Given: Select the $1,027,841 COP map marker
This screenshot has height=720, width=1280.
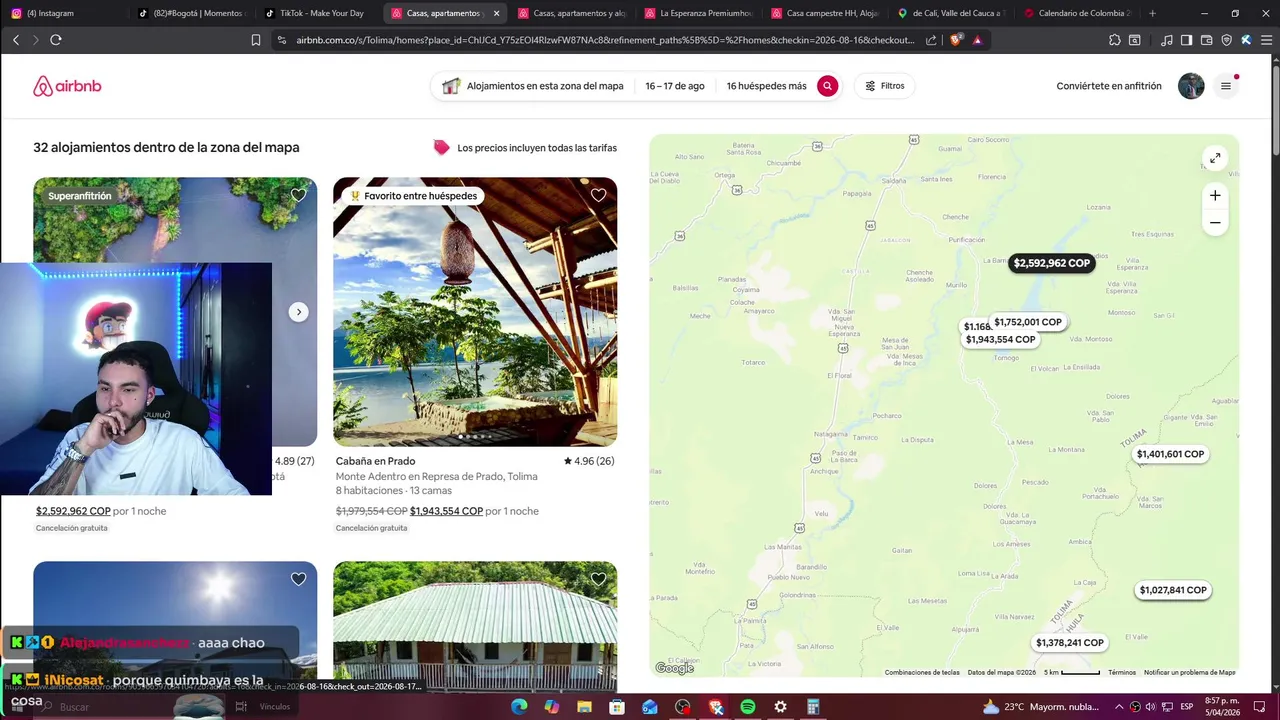Looking at the screenshot, I should tap(1173, 590).
